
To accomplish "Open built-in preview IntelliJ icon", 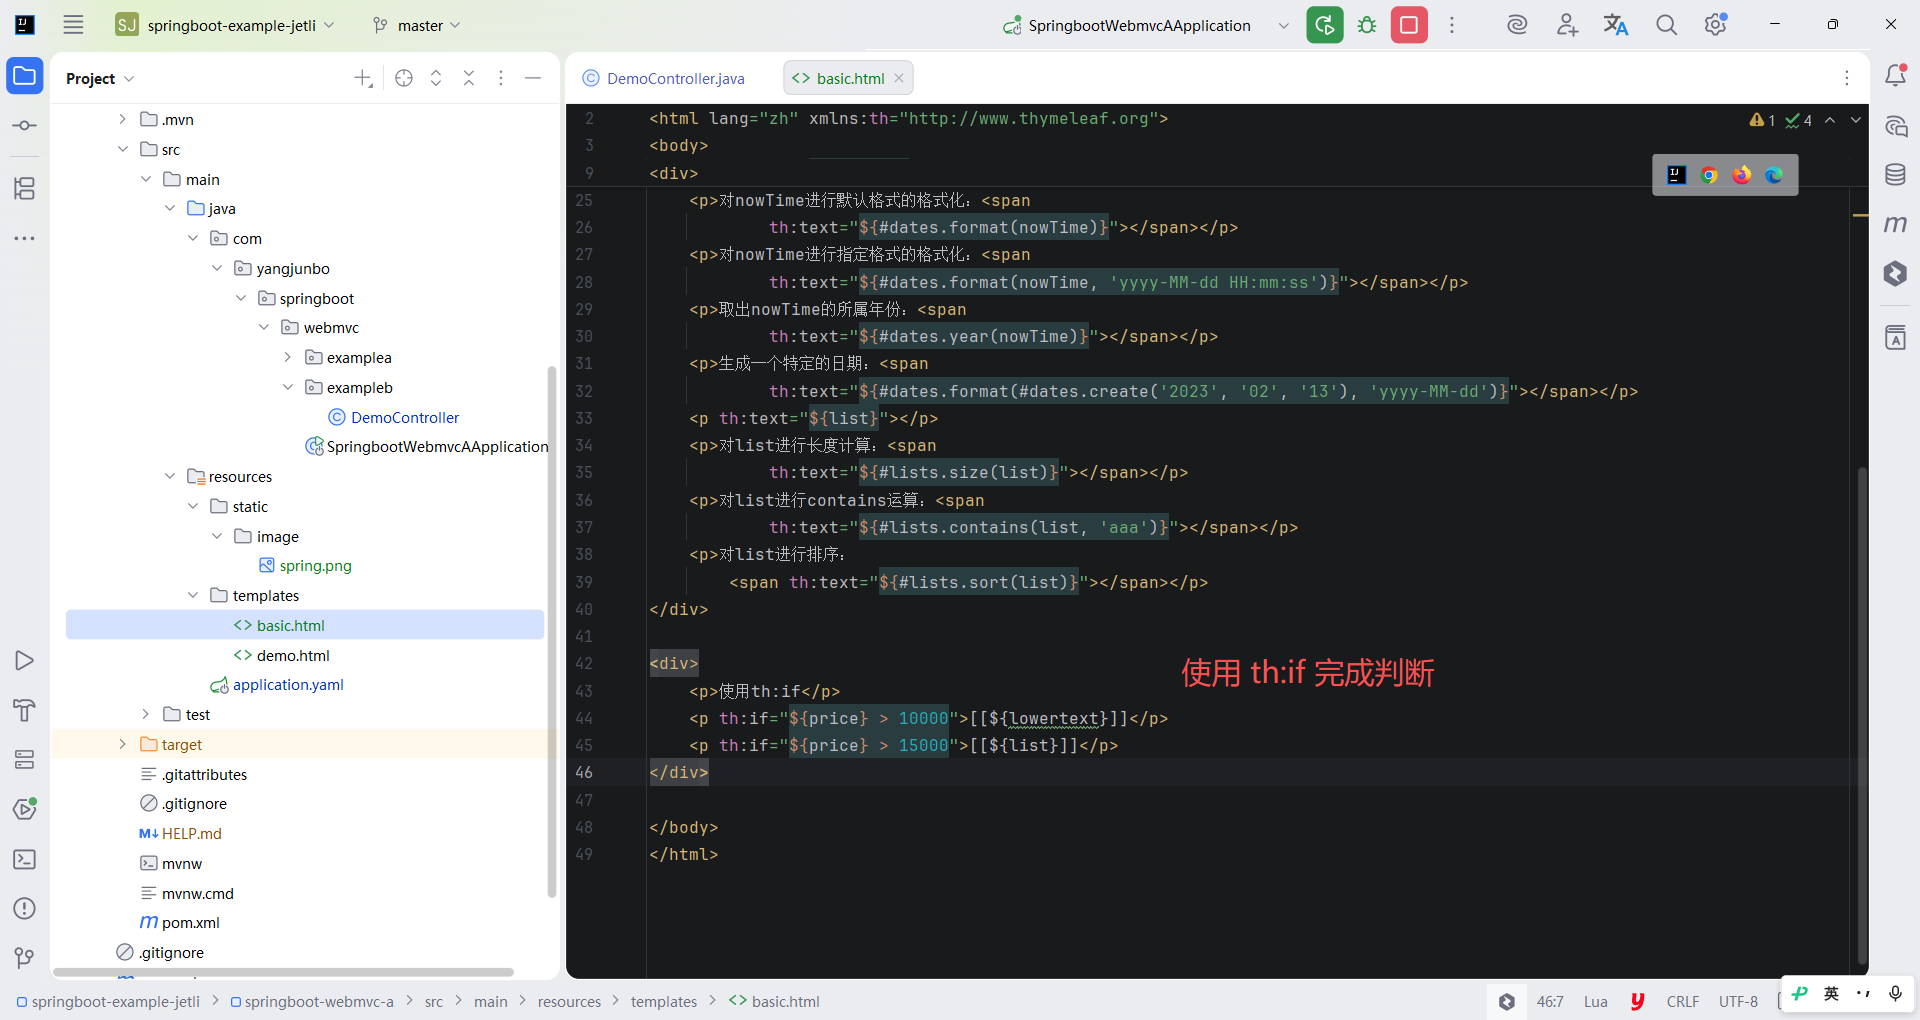I will point(1677,175).
